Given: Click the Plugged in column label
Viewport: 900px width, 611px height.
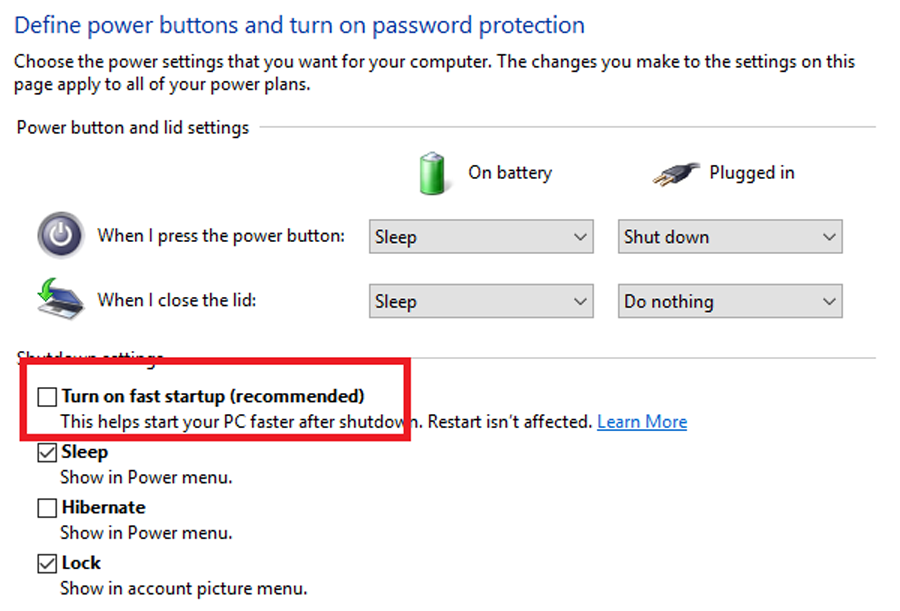Looking at the screenshot, I should (752, 173).
